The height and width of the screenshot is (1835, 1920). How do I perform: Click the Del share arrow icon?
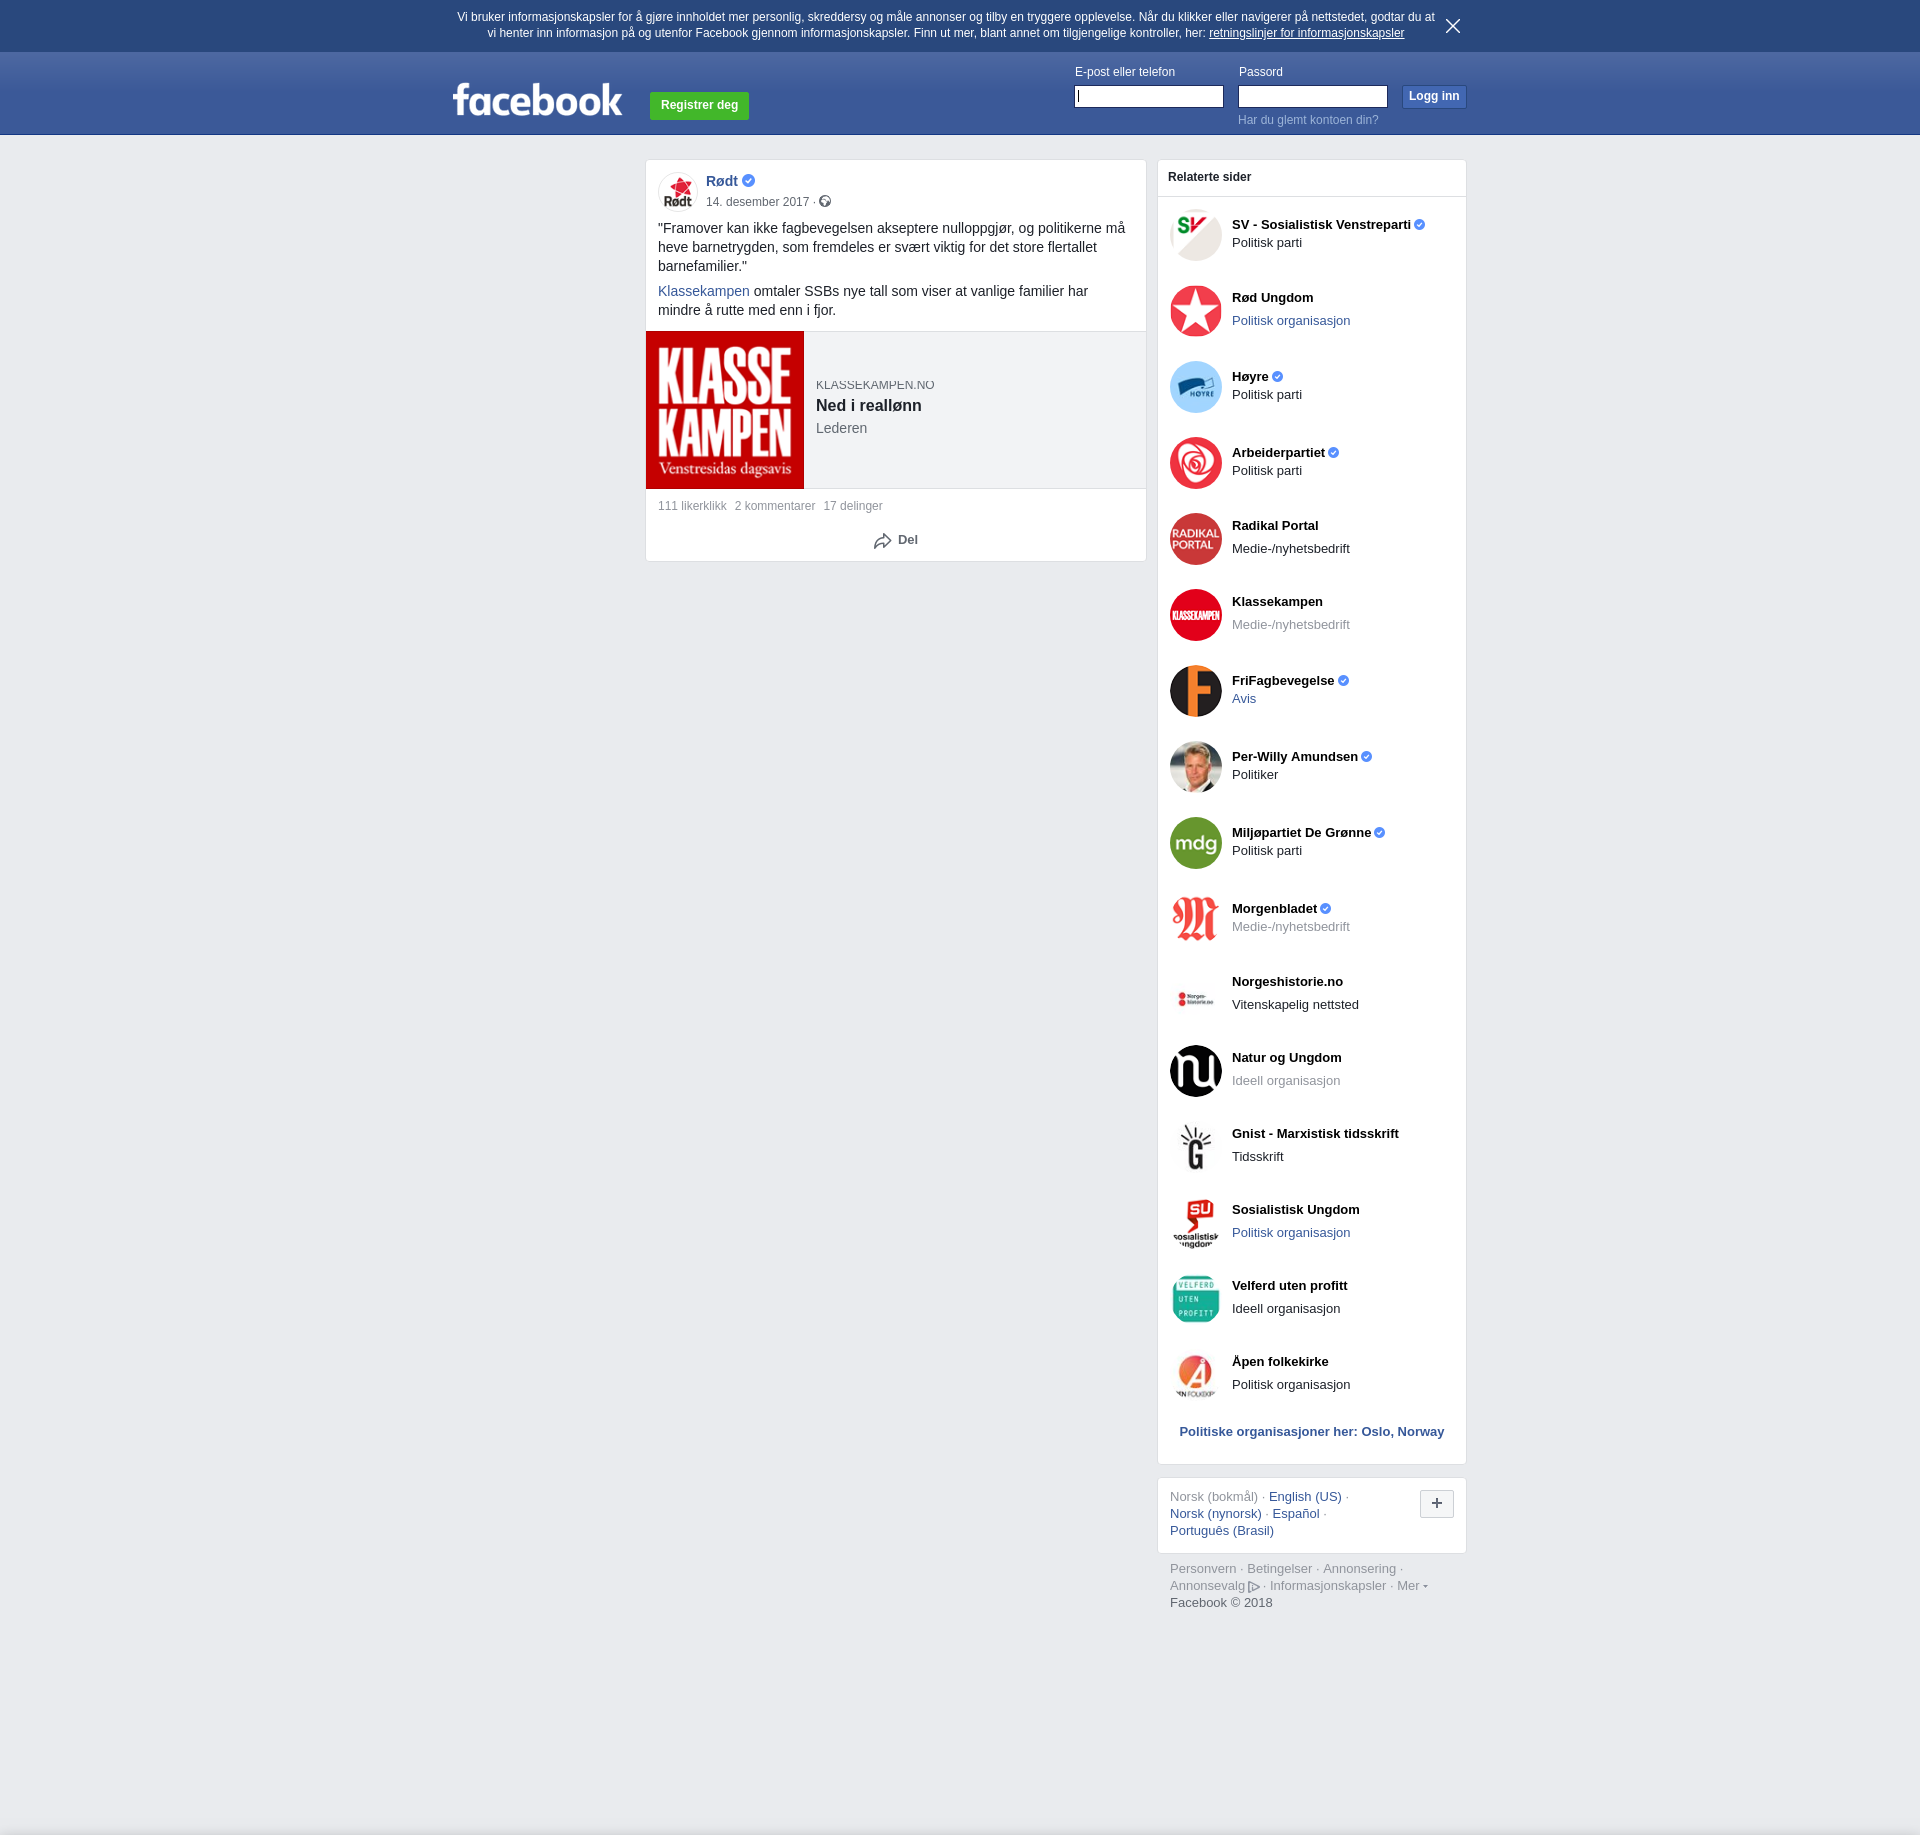point(882,541)
